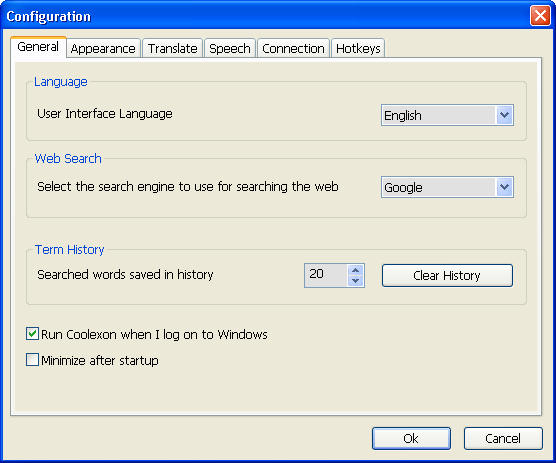Click into the history count field showing 20
The height and width of the screenshot is (463, 556).
326,275
